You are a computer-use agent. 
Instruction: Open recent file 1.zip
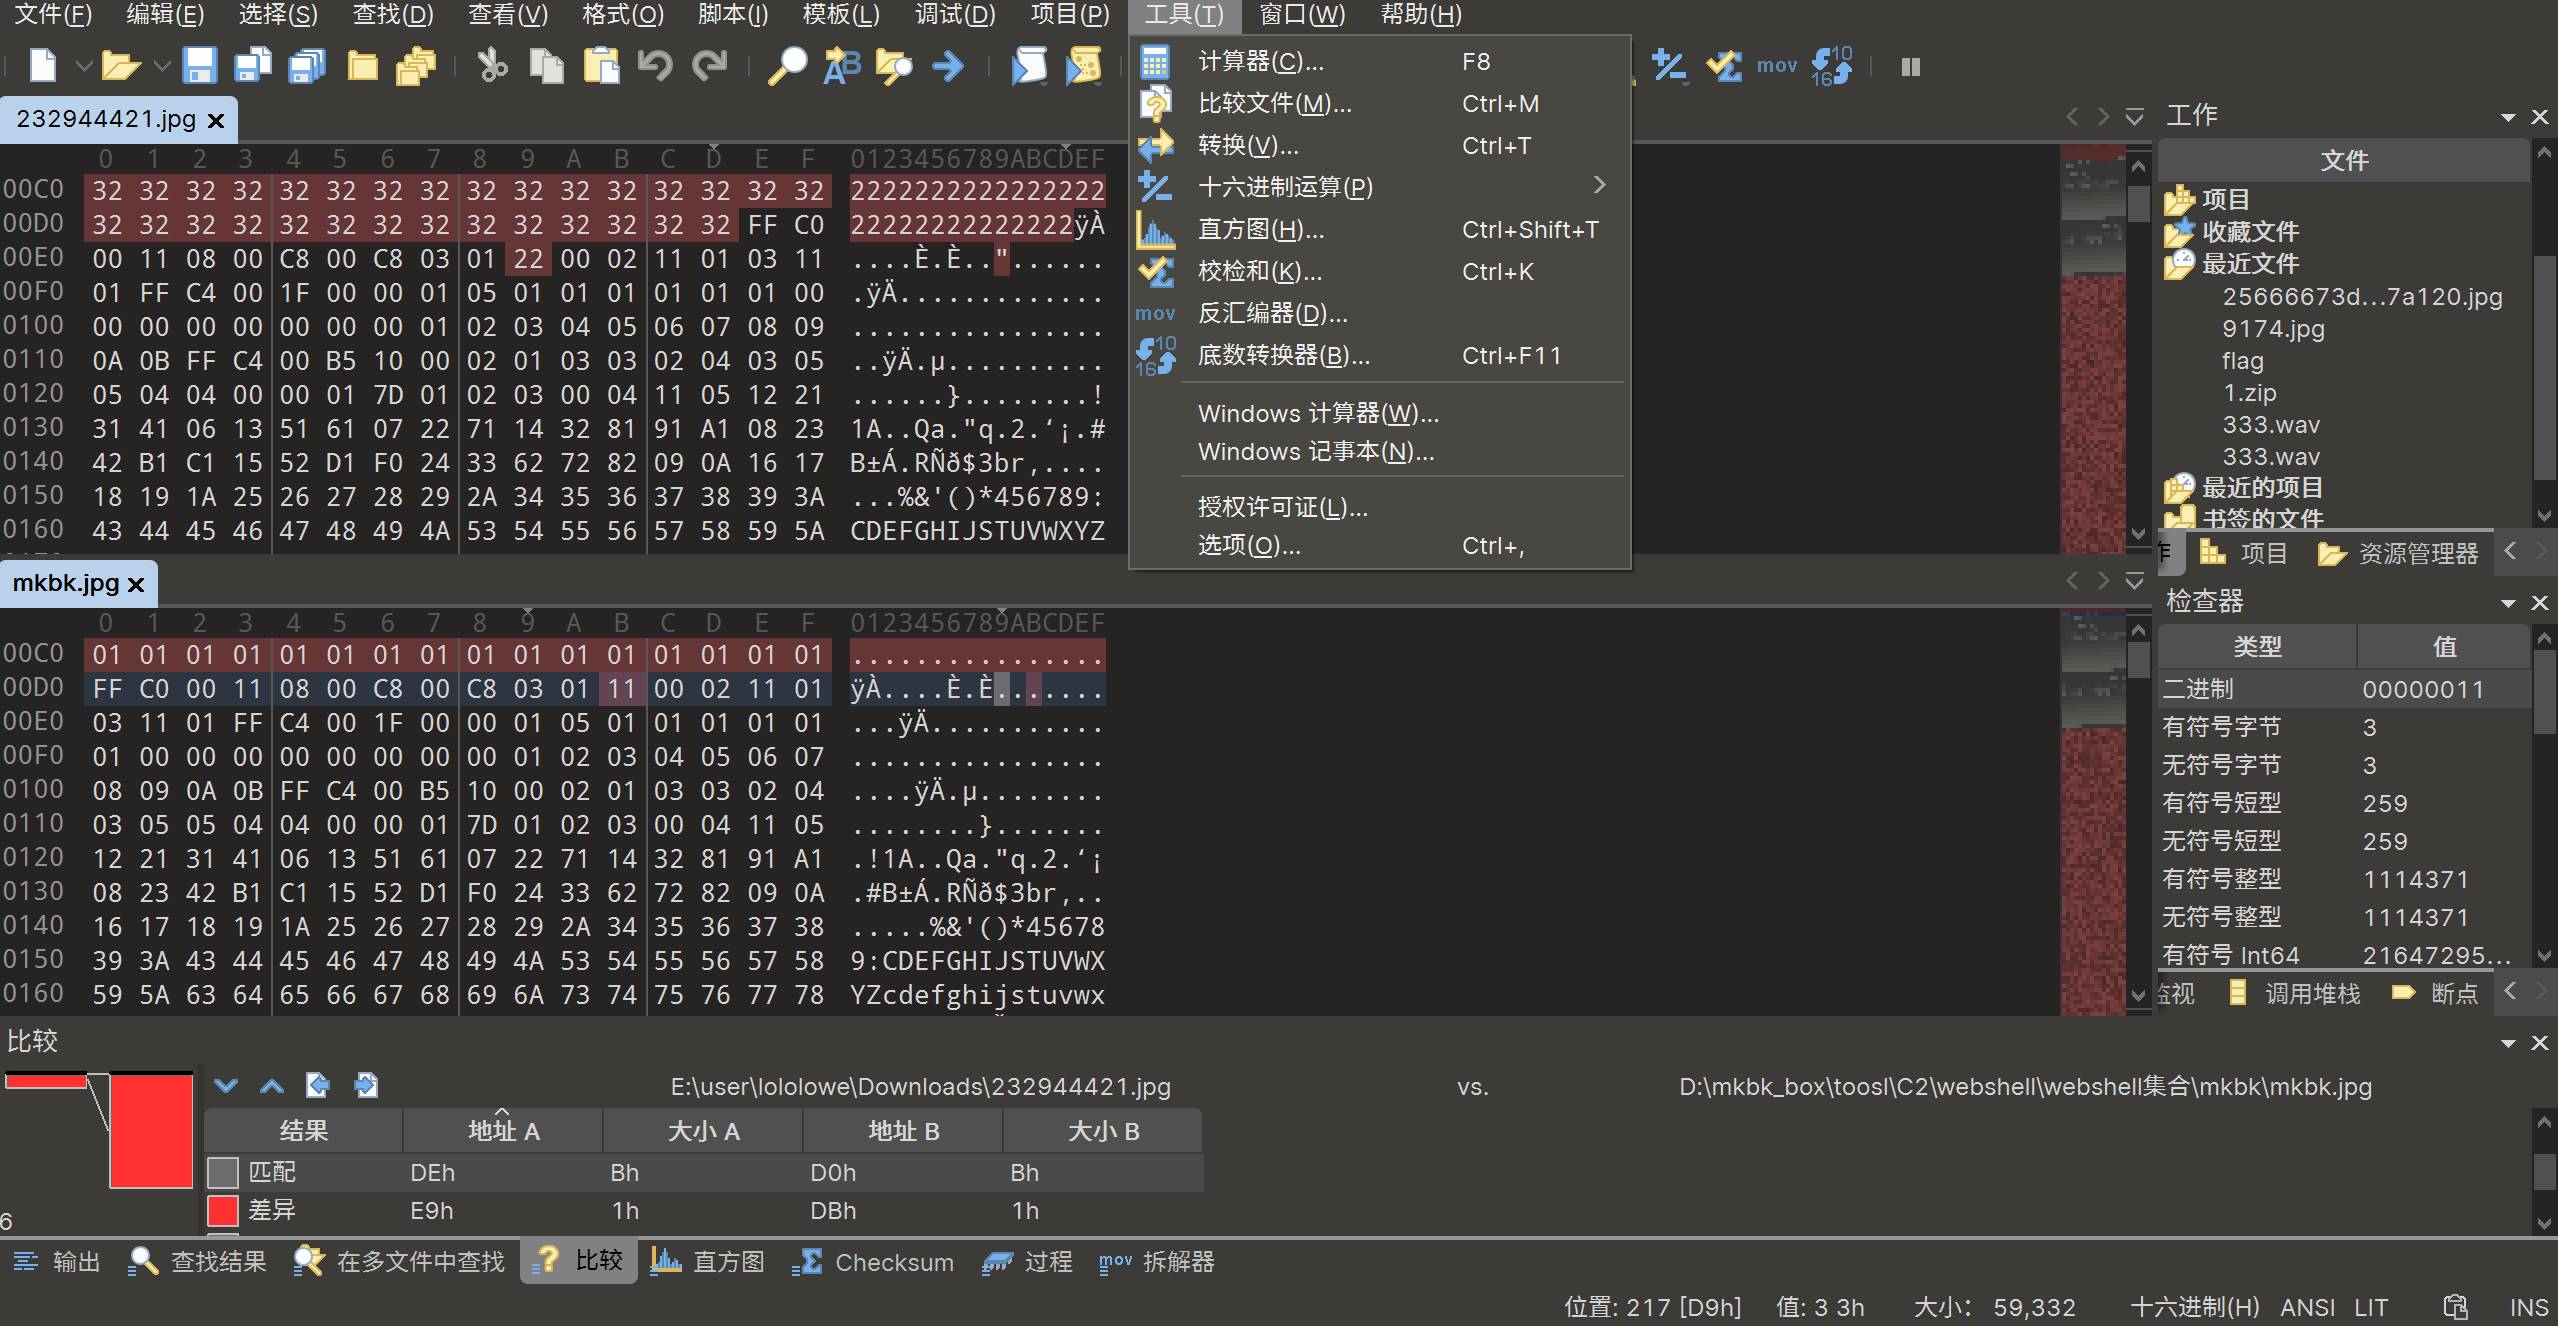[2249, 393]
